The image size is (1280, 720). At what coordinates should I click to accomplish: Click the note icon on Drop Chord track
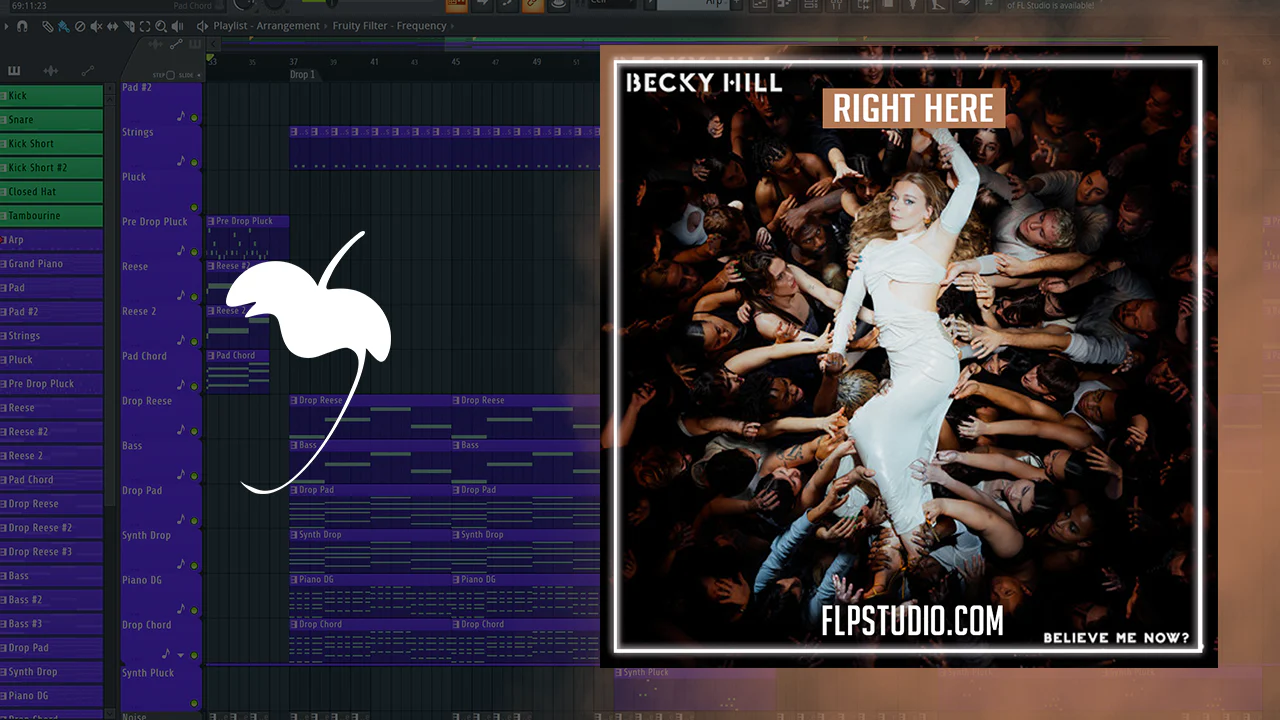(x=167, y=654)
